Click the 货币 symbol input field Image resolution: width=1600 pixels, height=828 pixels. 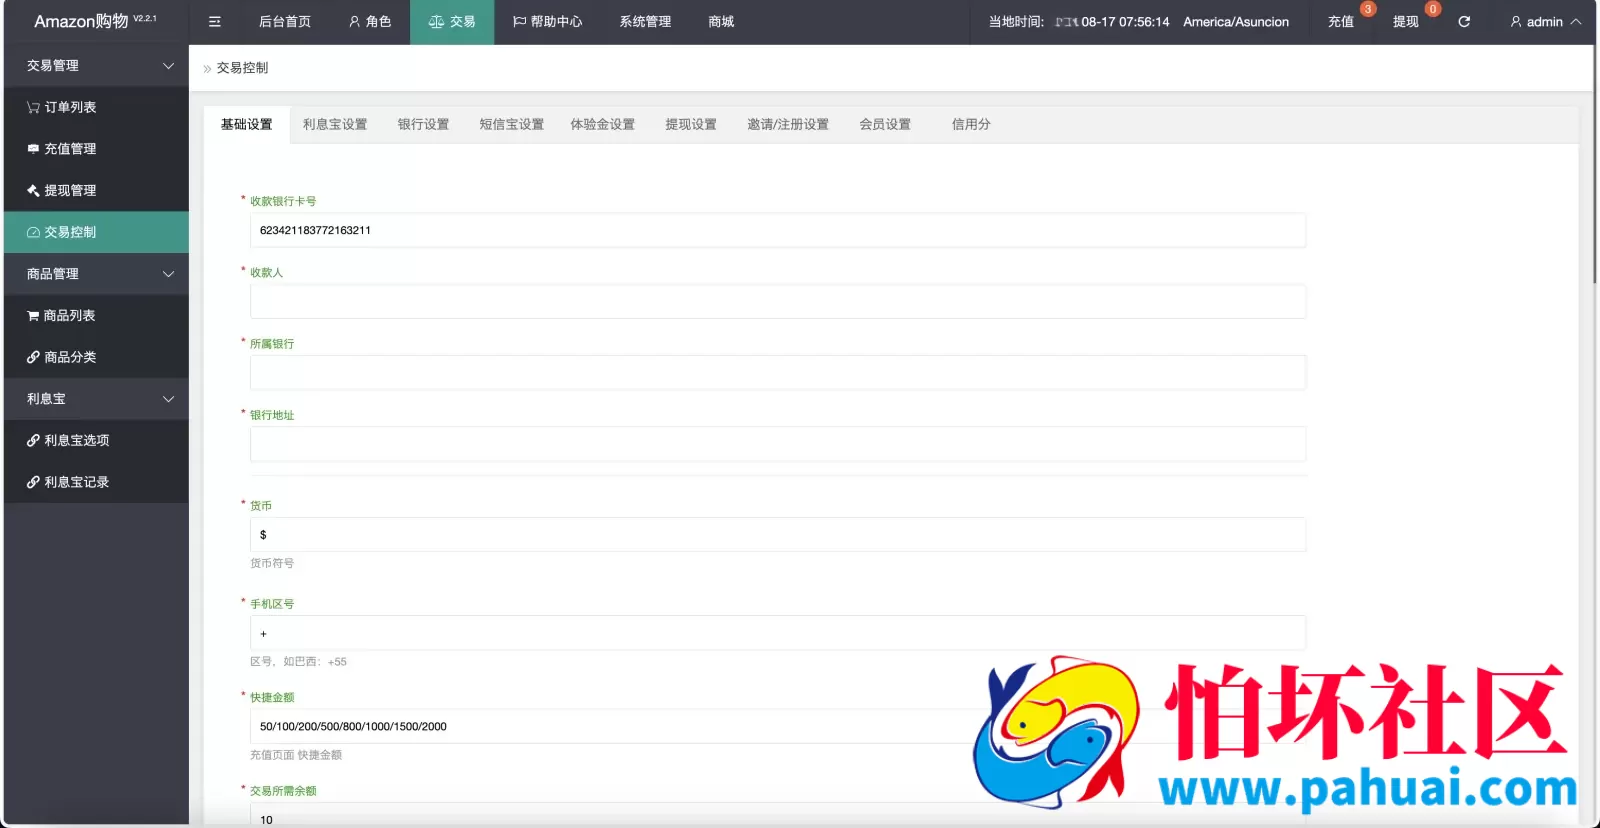click(778, 535)
